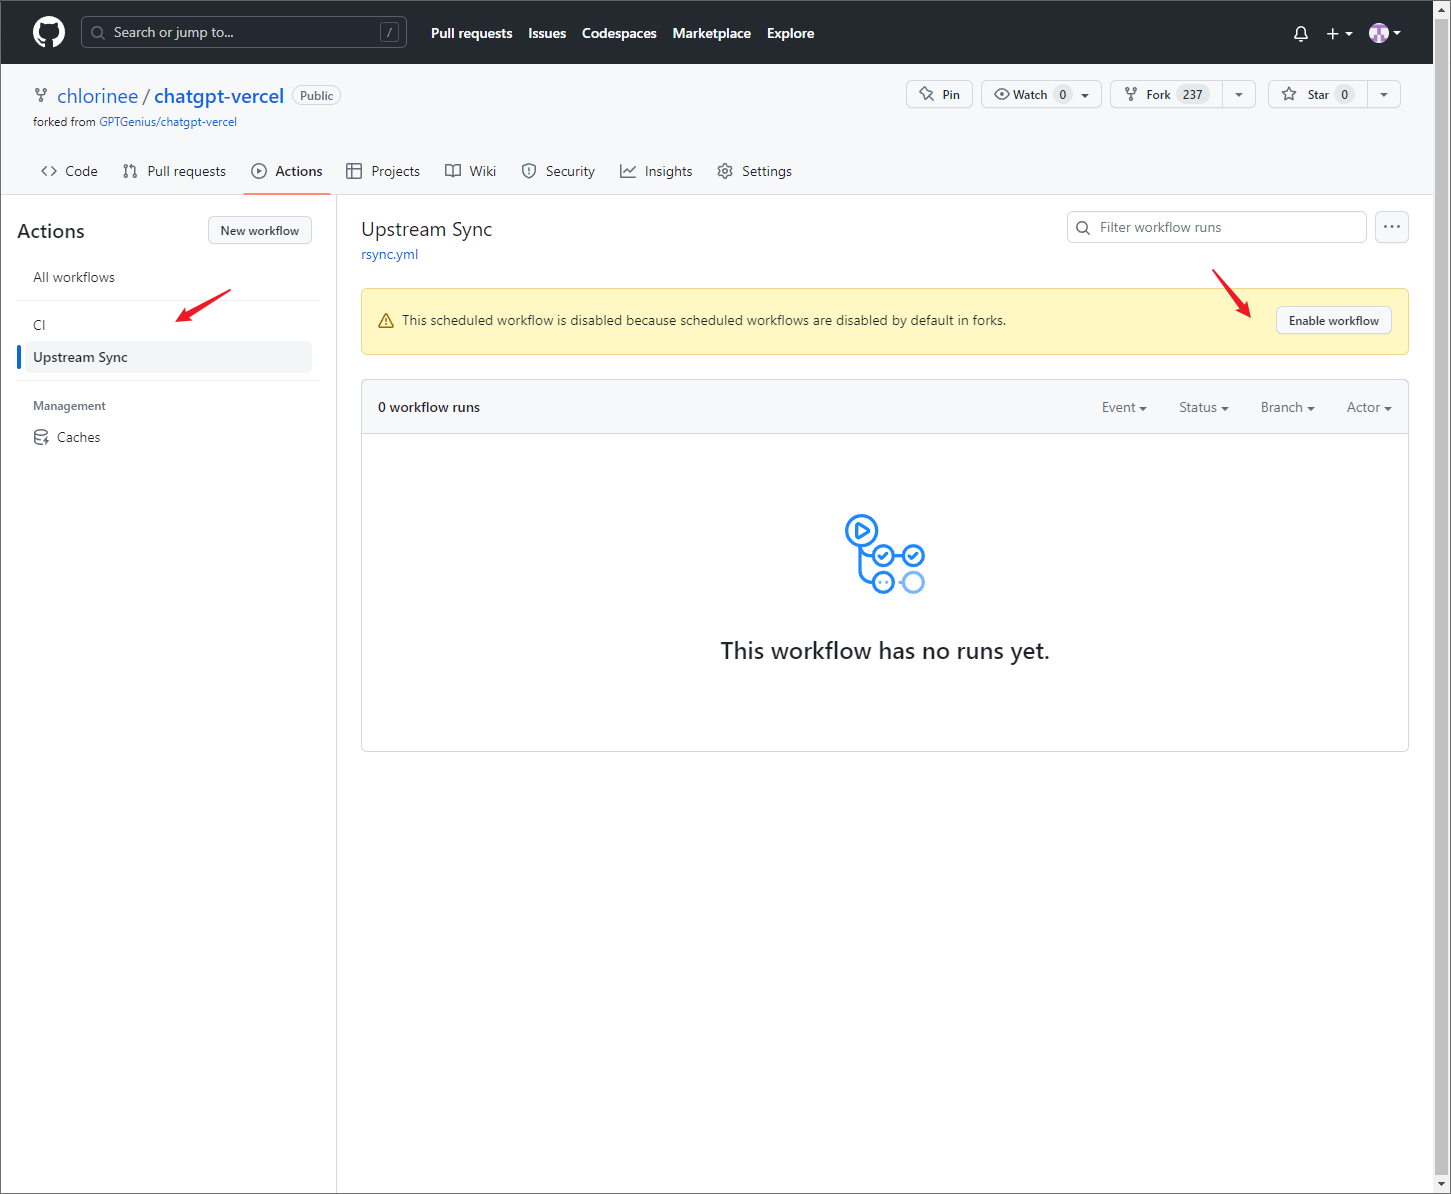The image size is (1451, 1194).
Task: Open the rsync.yml file link
Action: pyautogui.click(x=389, y=254)
